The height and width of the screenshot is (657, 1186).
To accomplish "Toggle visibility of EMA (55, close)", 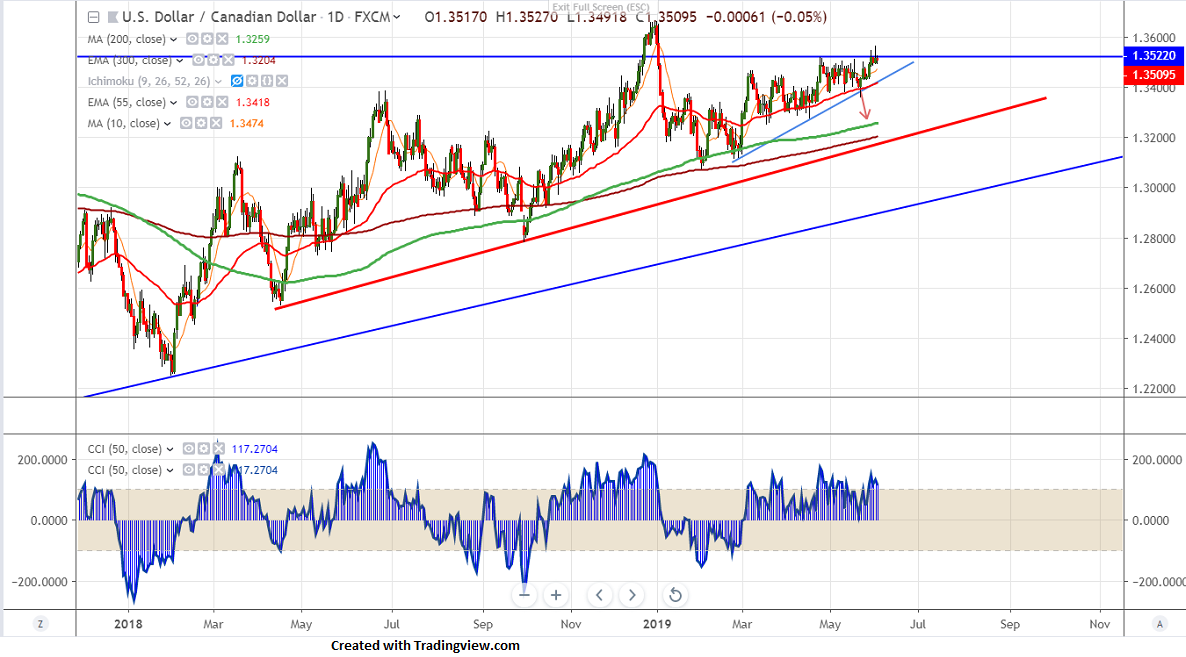I will point(192,102).
